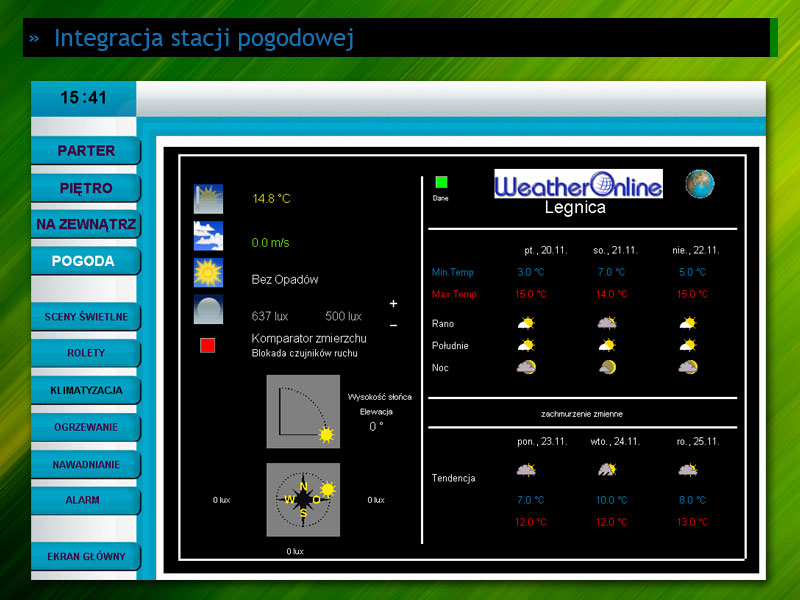Click the Rano icon for nie., 22.11.
Image resolution: width=800 pixels, height=600 pixels.
688,323
